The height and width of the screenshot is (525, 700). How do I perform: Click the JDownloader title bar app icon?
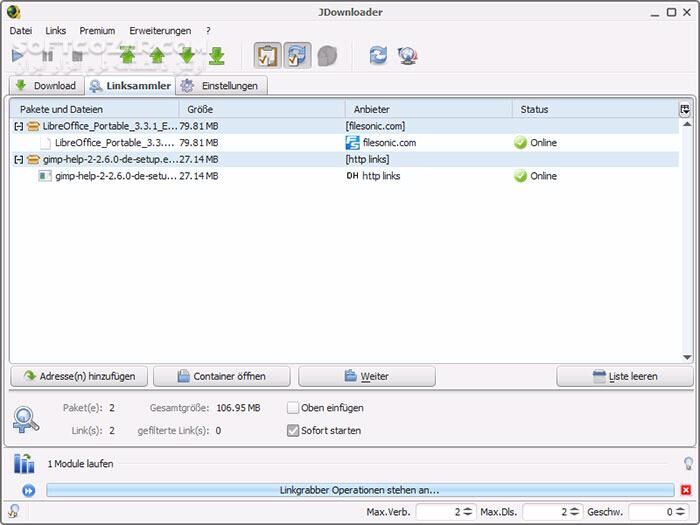(x=13, y=12)
